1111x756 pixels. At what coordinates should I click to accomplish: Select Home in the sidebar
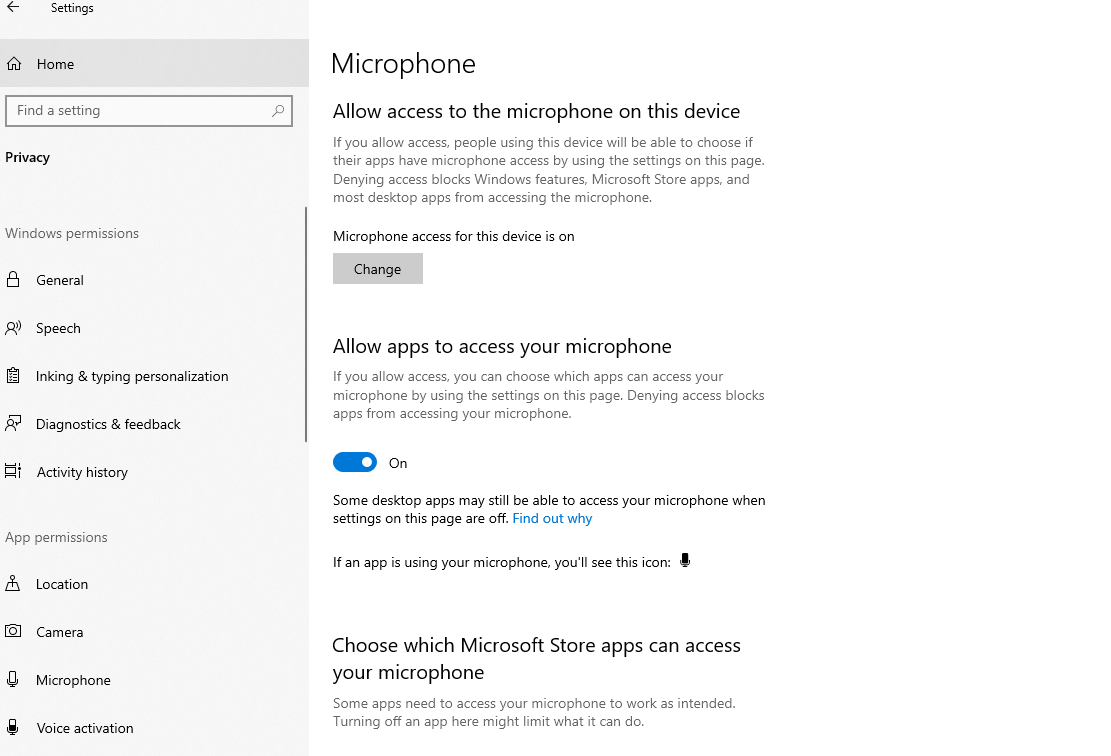[56, 63]
